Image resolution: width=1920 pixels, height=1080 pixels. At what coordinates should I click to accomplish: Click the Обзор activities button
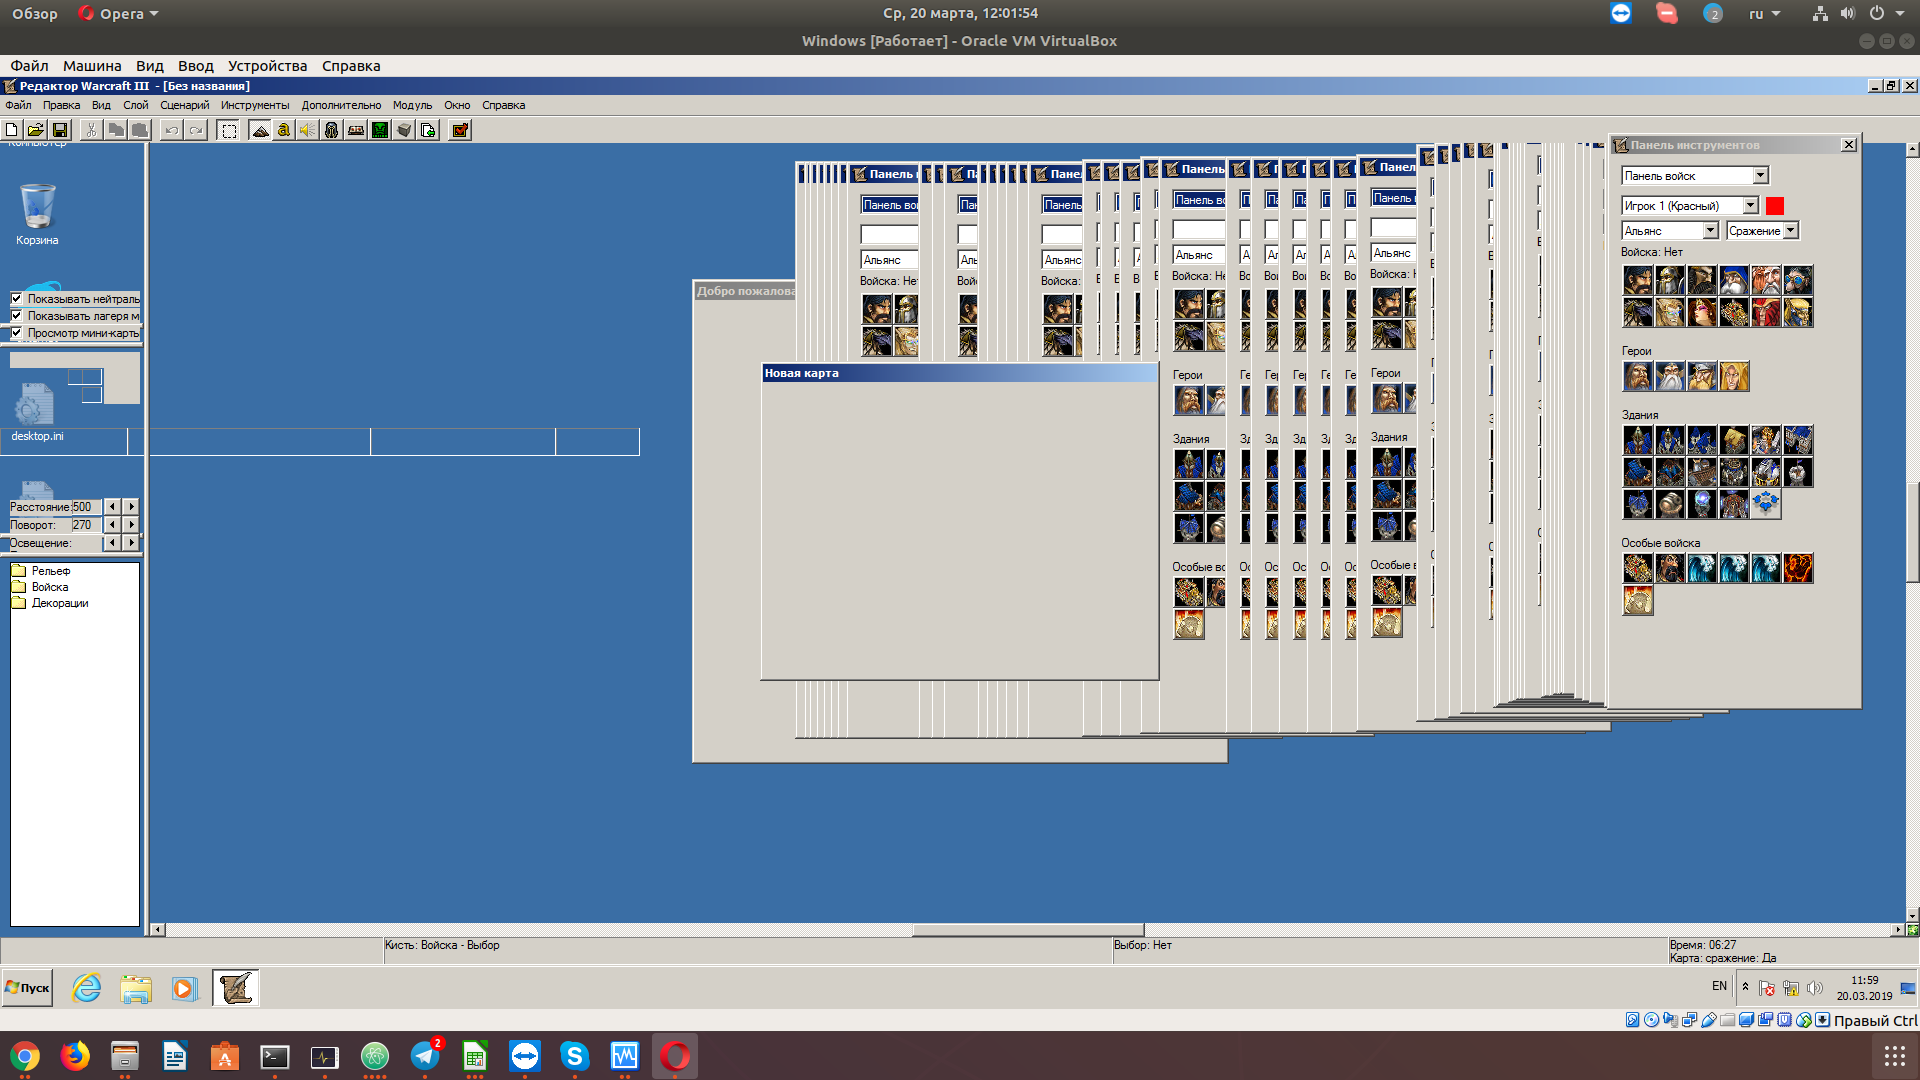click(x=35, y=14)
